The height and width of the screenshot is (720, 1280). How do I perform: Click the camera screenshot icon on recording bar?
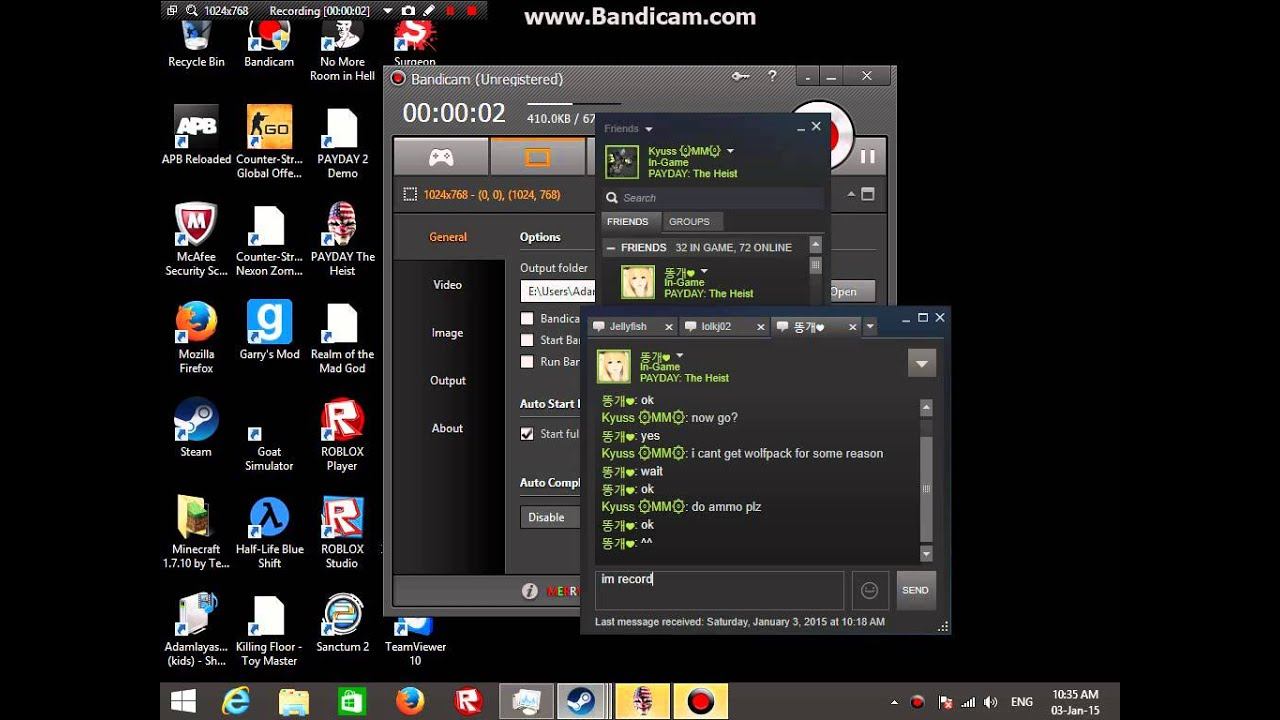(x=408, y=11)
